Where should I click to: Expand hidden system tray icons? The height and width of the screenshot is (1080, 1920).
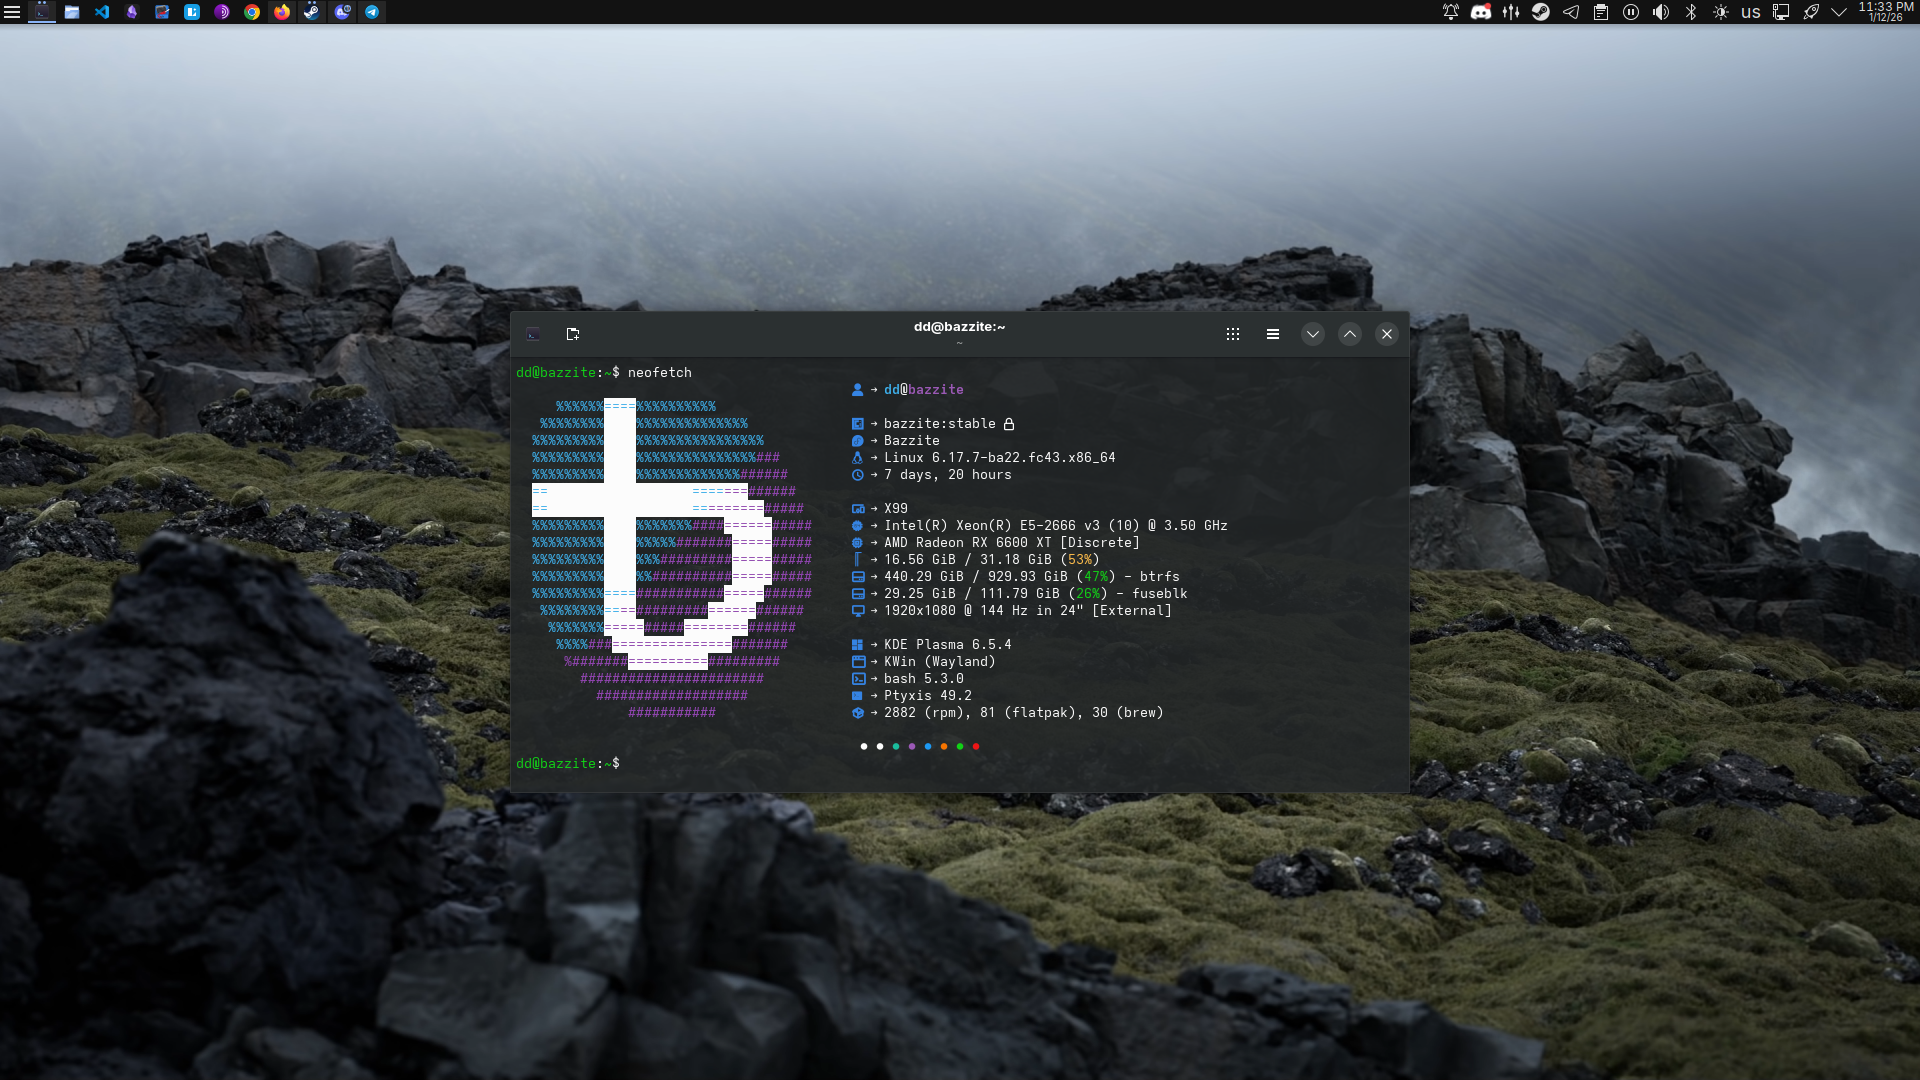click(1839, 12)
